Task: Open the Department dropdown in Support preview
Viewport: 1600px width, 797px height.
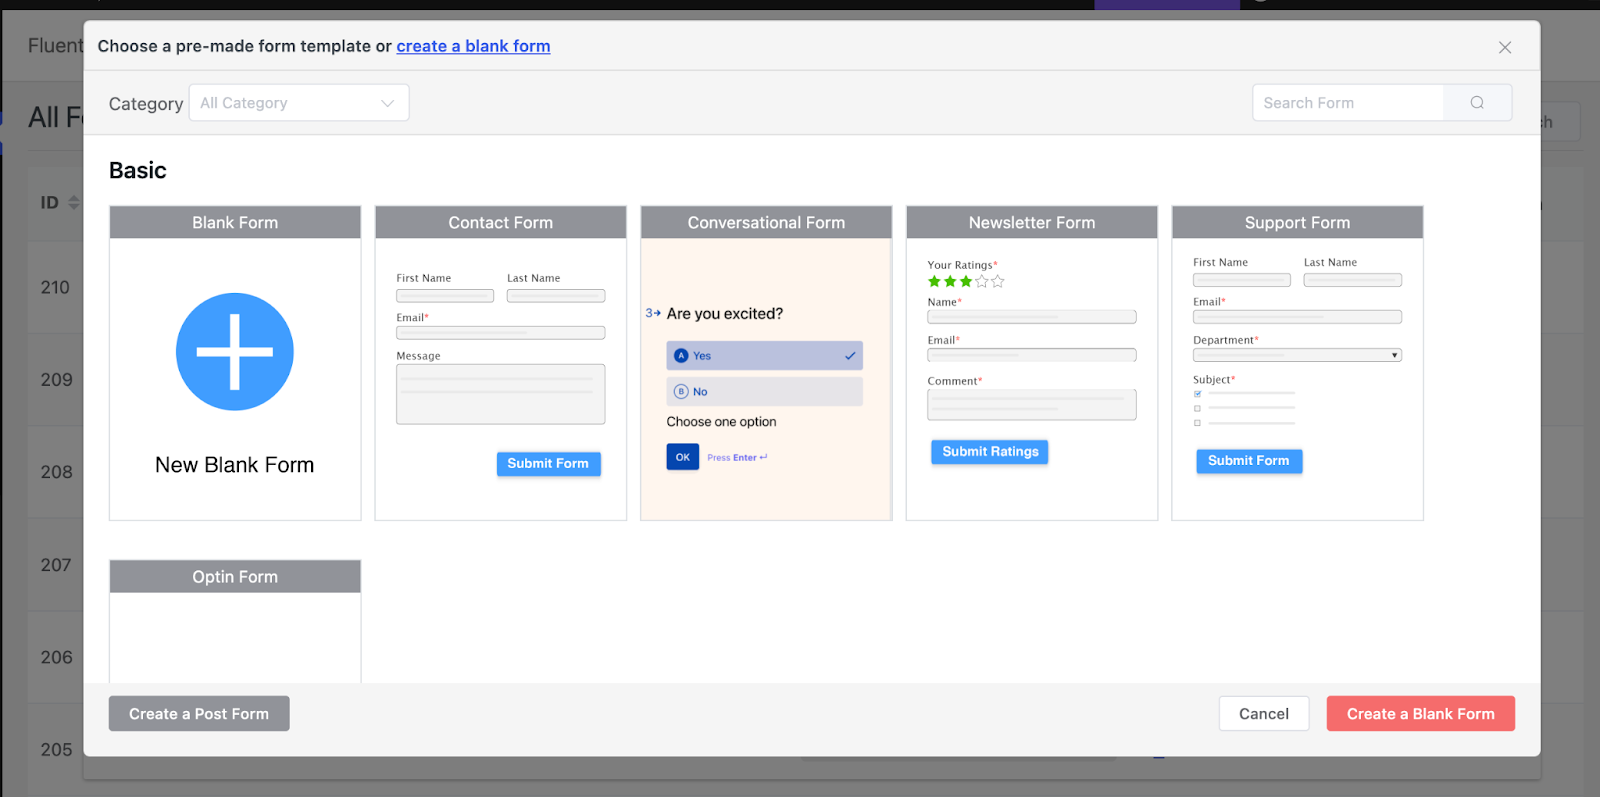Action: (x=1297, y=355)
